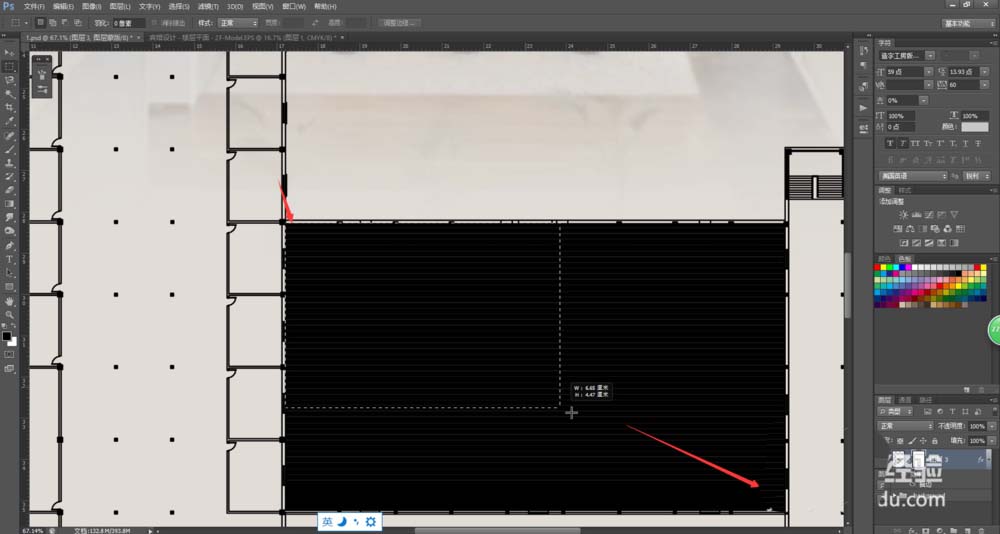Toggle the anti-alias checkbox in options bar

coord(155,23)
